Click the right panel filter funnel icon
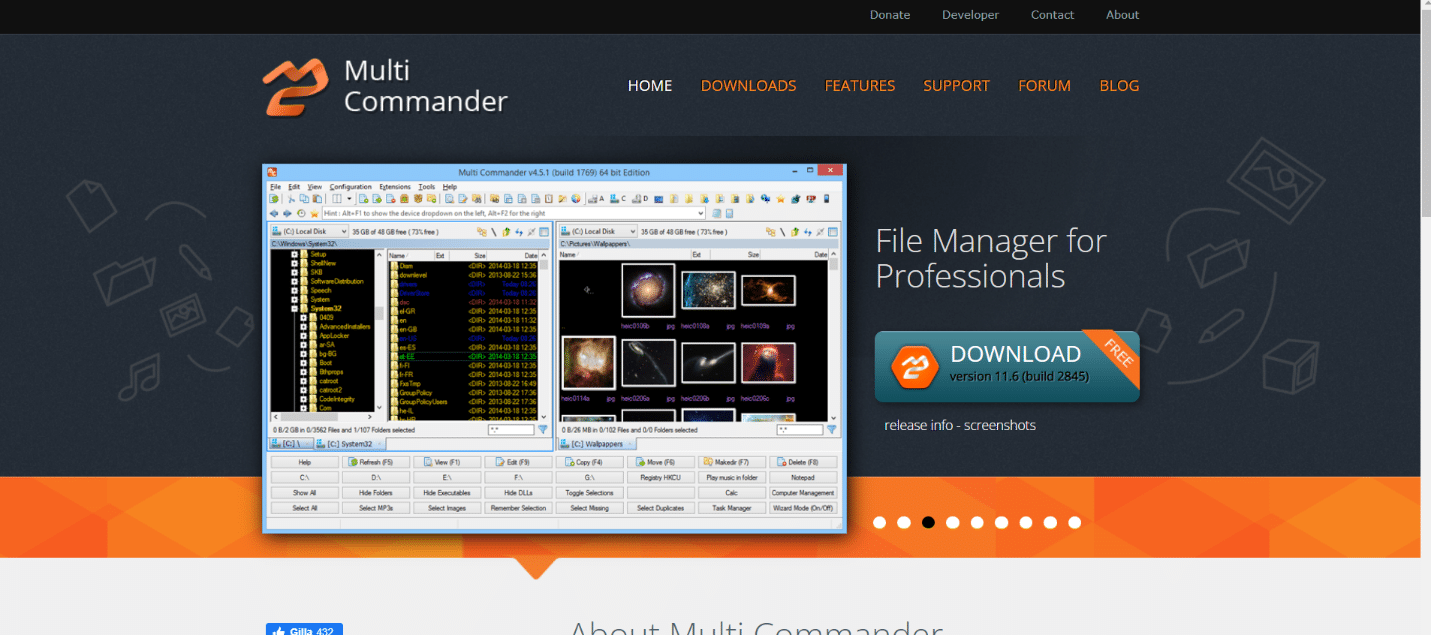Image resolution: width=1431 pixels, height=635 pixels. (831, 429)
